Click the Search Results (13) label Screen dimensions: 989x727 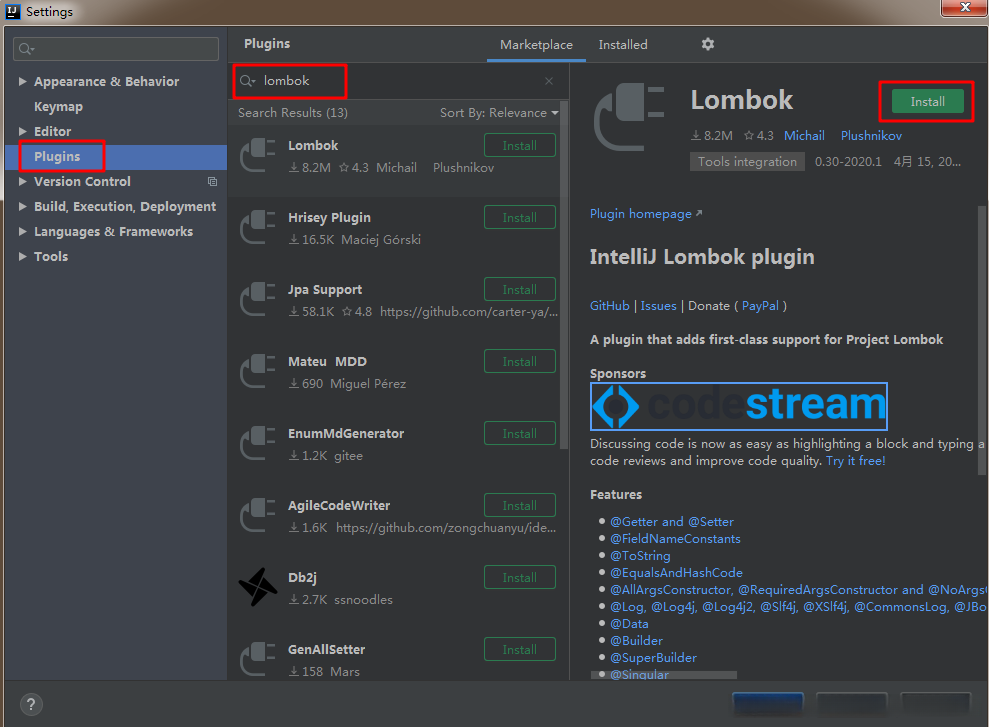point(293,113)
